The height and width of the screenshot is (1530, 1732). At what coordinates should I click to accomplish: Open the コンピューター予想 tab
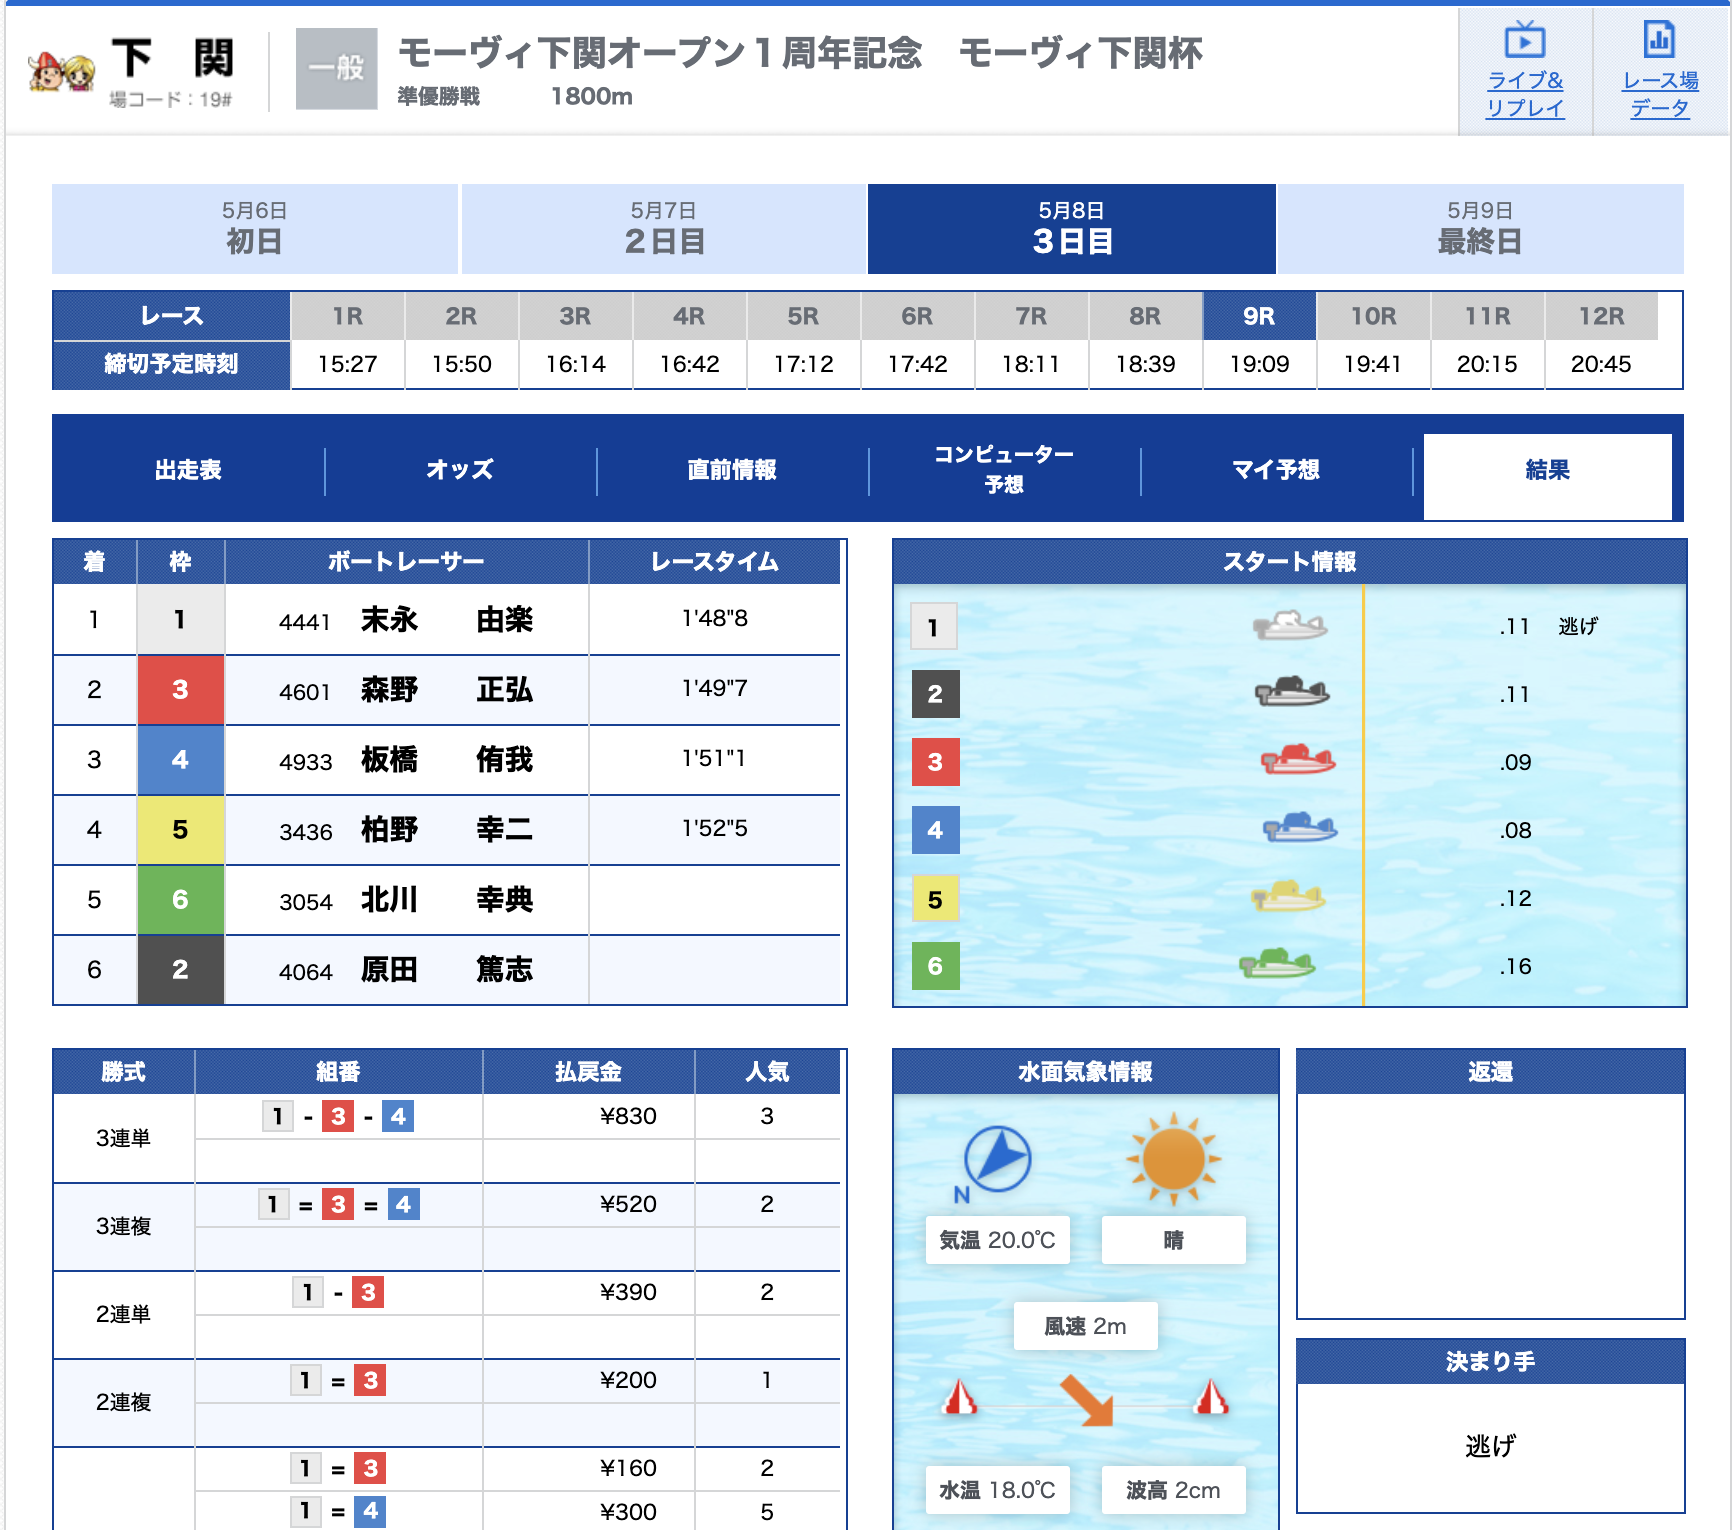[x=1004, y=470]
